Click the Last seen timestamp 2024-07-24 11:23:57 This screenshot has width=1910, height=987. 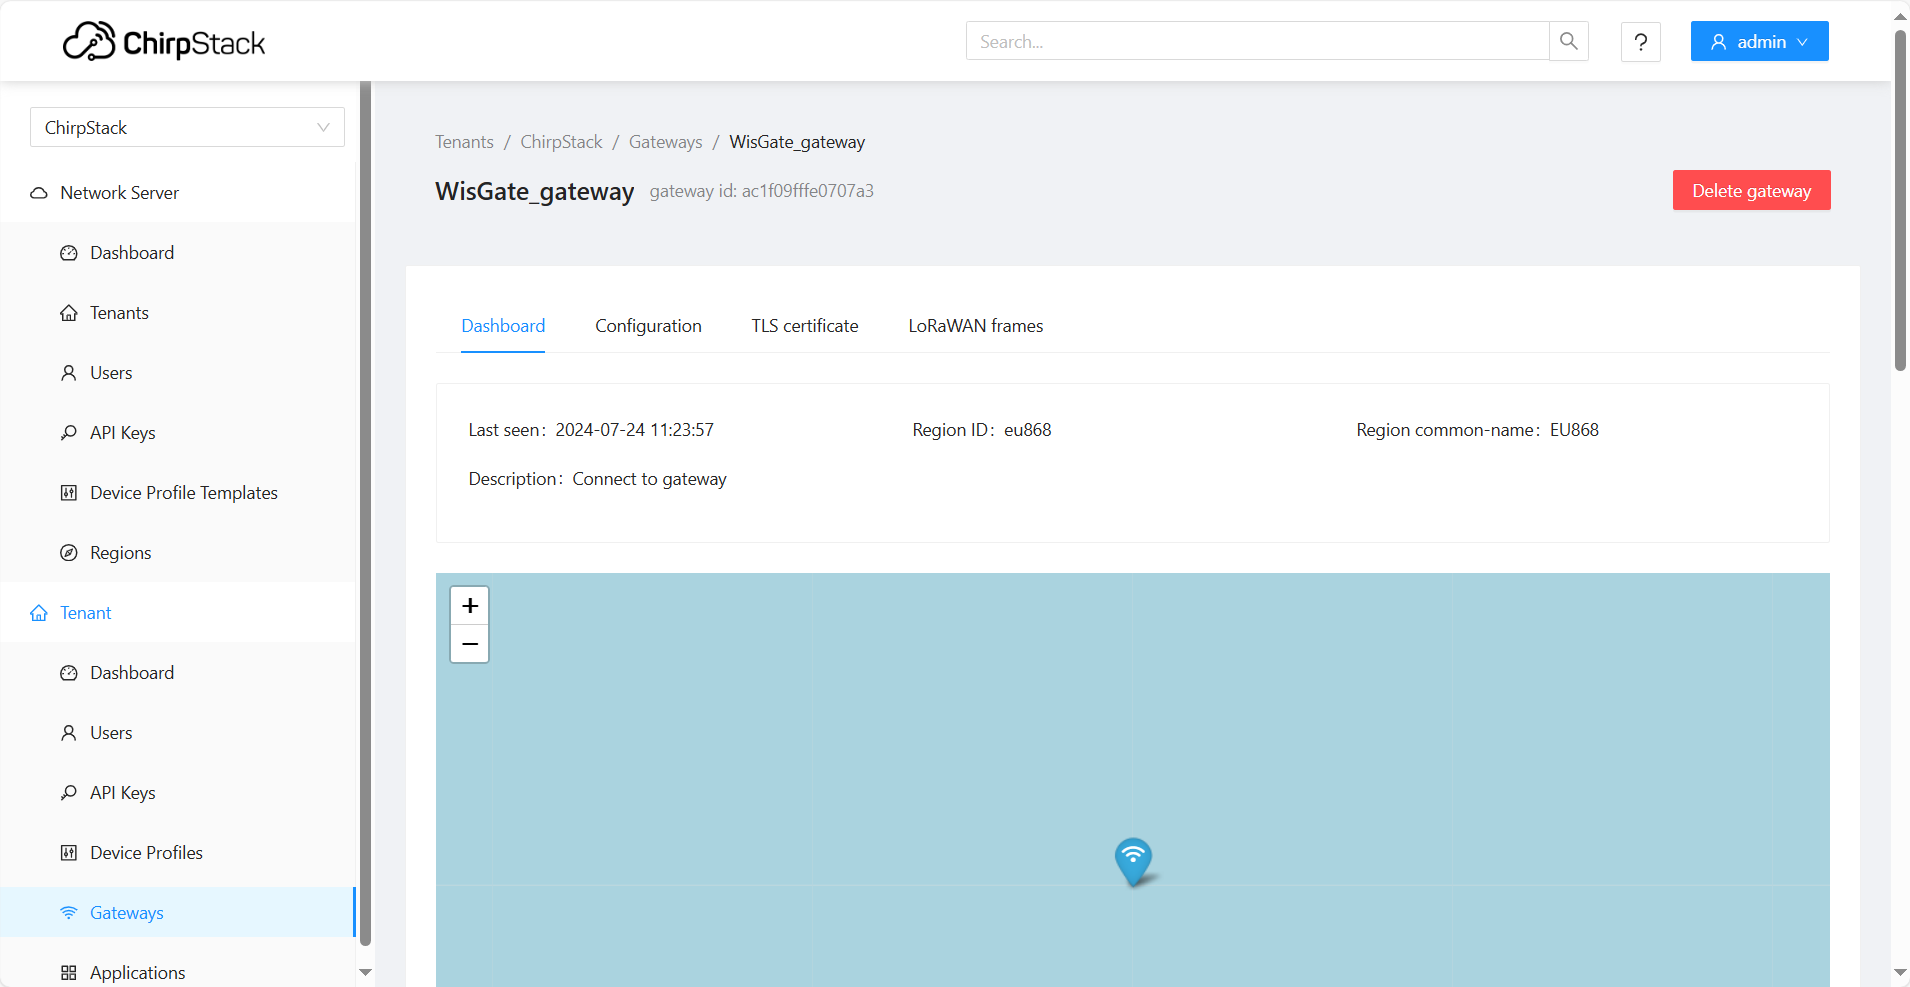pyautogui.click(x=635, y=430)
